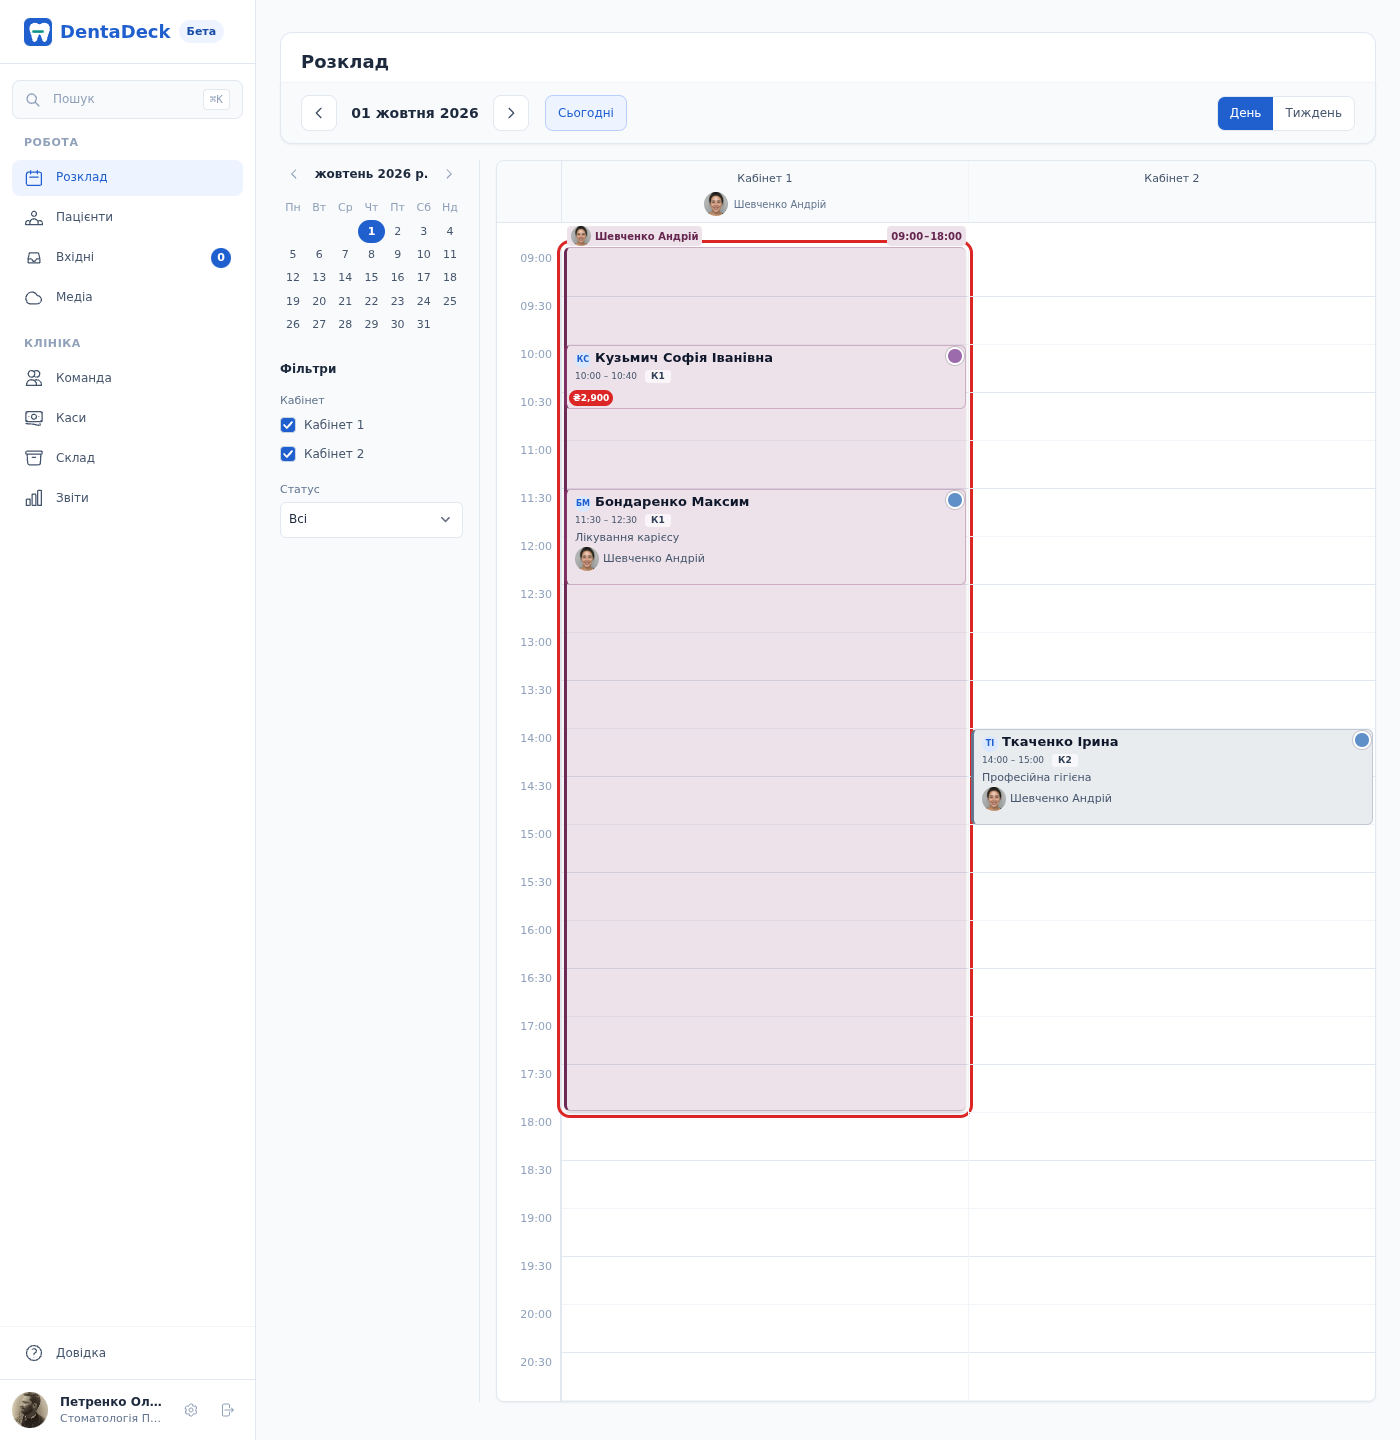Show previous month in mini calendar

coord(294,174)
